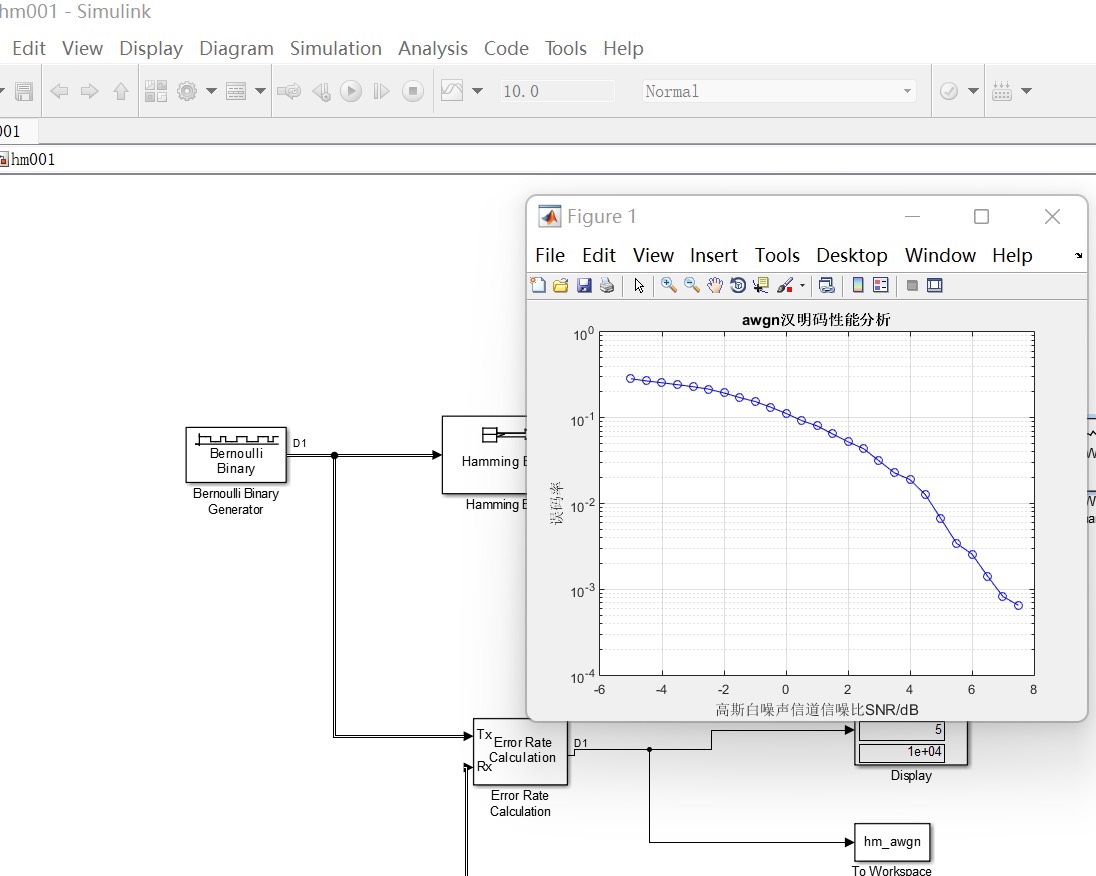The image size is (1096, 876).
Task: Navigate back in the Simulink toolbar
Action: [x=59, y=91]
